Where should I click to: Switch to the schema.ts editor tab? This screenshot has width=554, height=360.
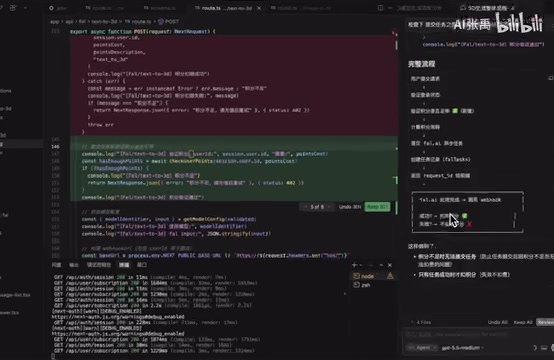[x=160, y=8]
